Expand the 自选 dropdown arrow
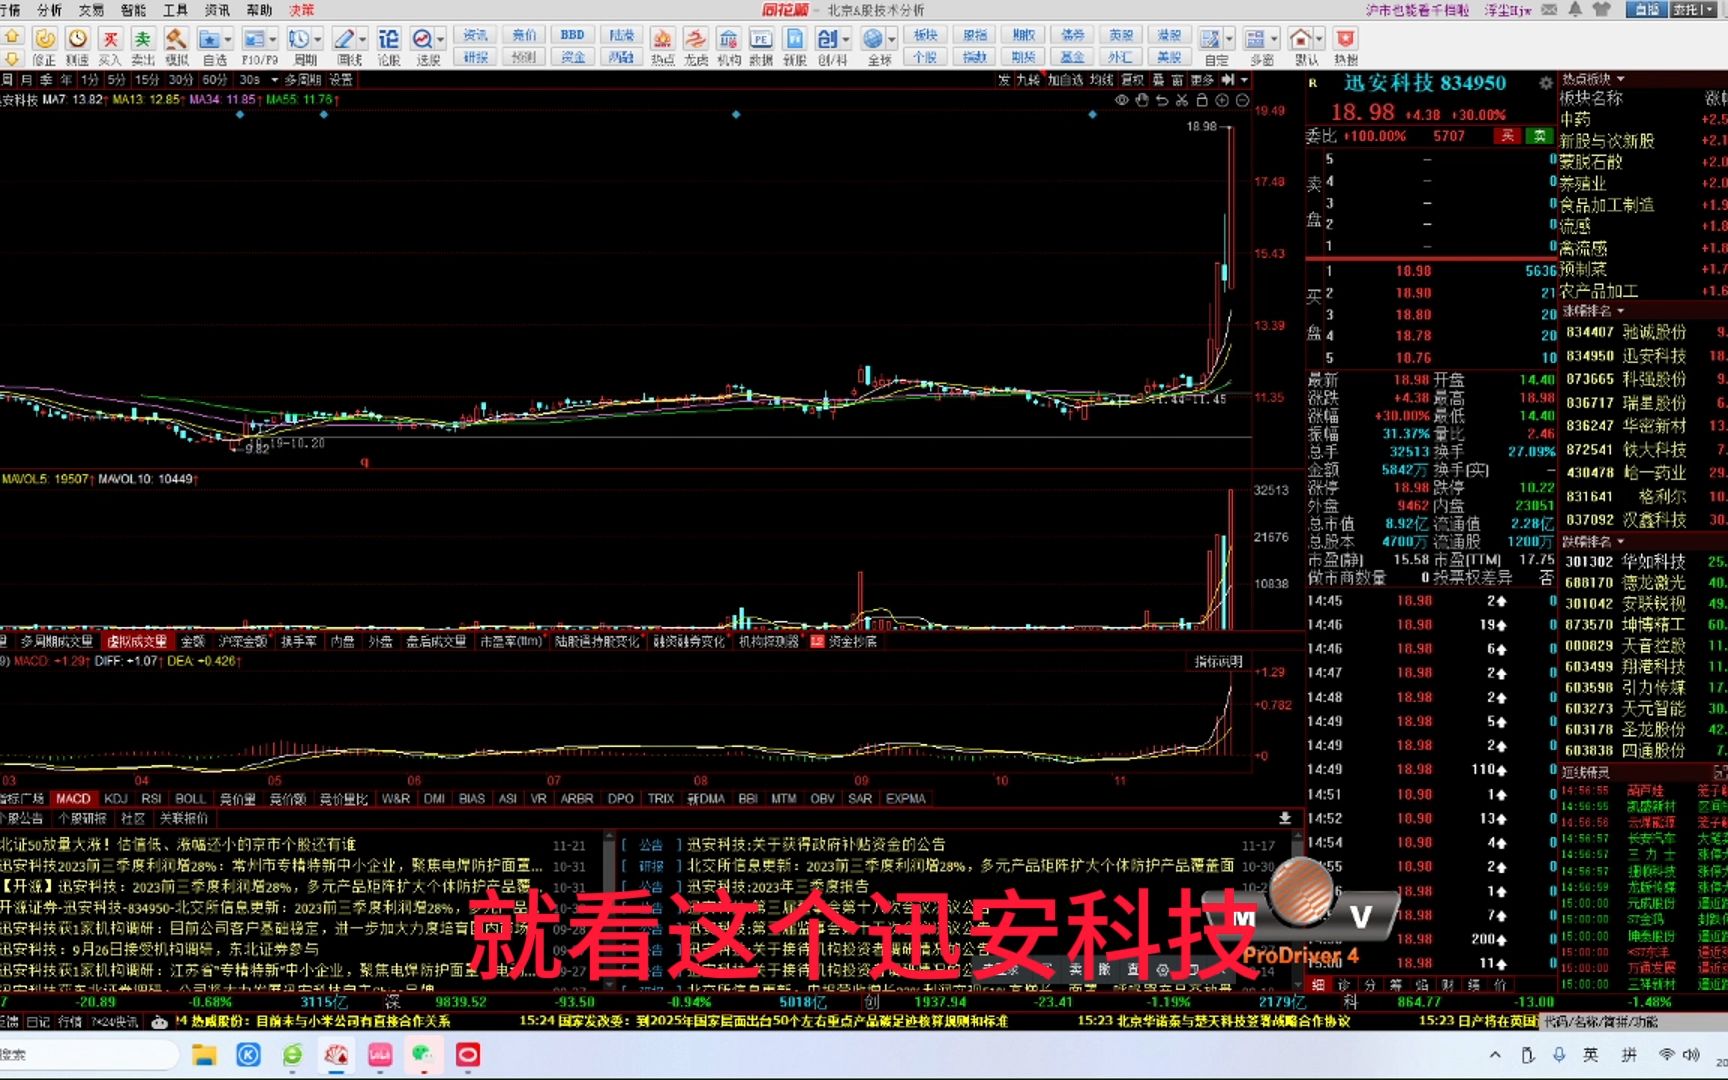Viewport: 1728px width, 1080px height. (x=228, y=40)
